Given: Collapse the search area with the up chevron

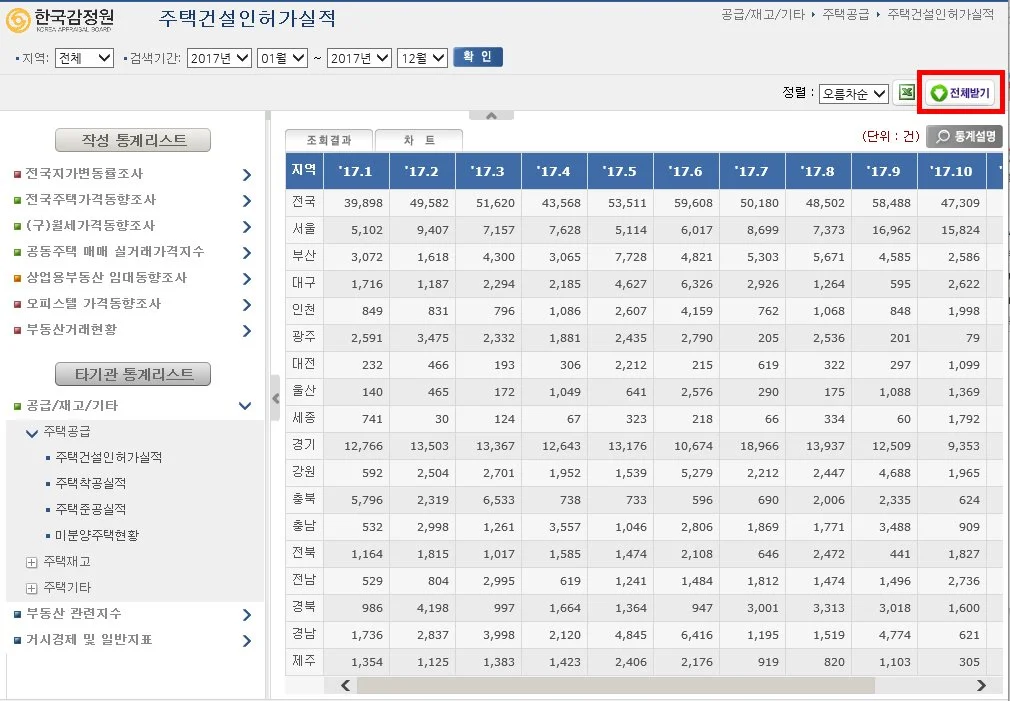Looking at the screenshot, I should click(491, 114).
